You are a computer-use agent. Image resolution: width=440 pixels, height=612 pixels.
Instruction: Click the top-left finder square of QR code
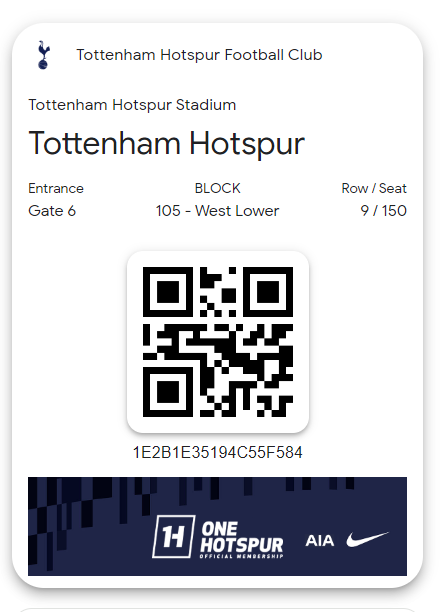click(168, 292)
